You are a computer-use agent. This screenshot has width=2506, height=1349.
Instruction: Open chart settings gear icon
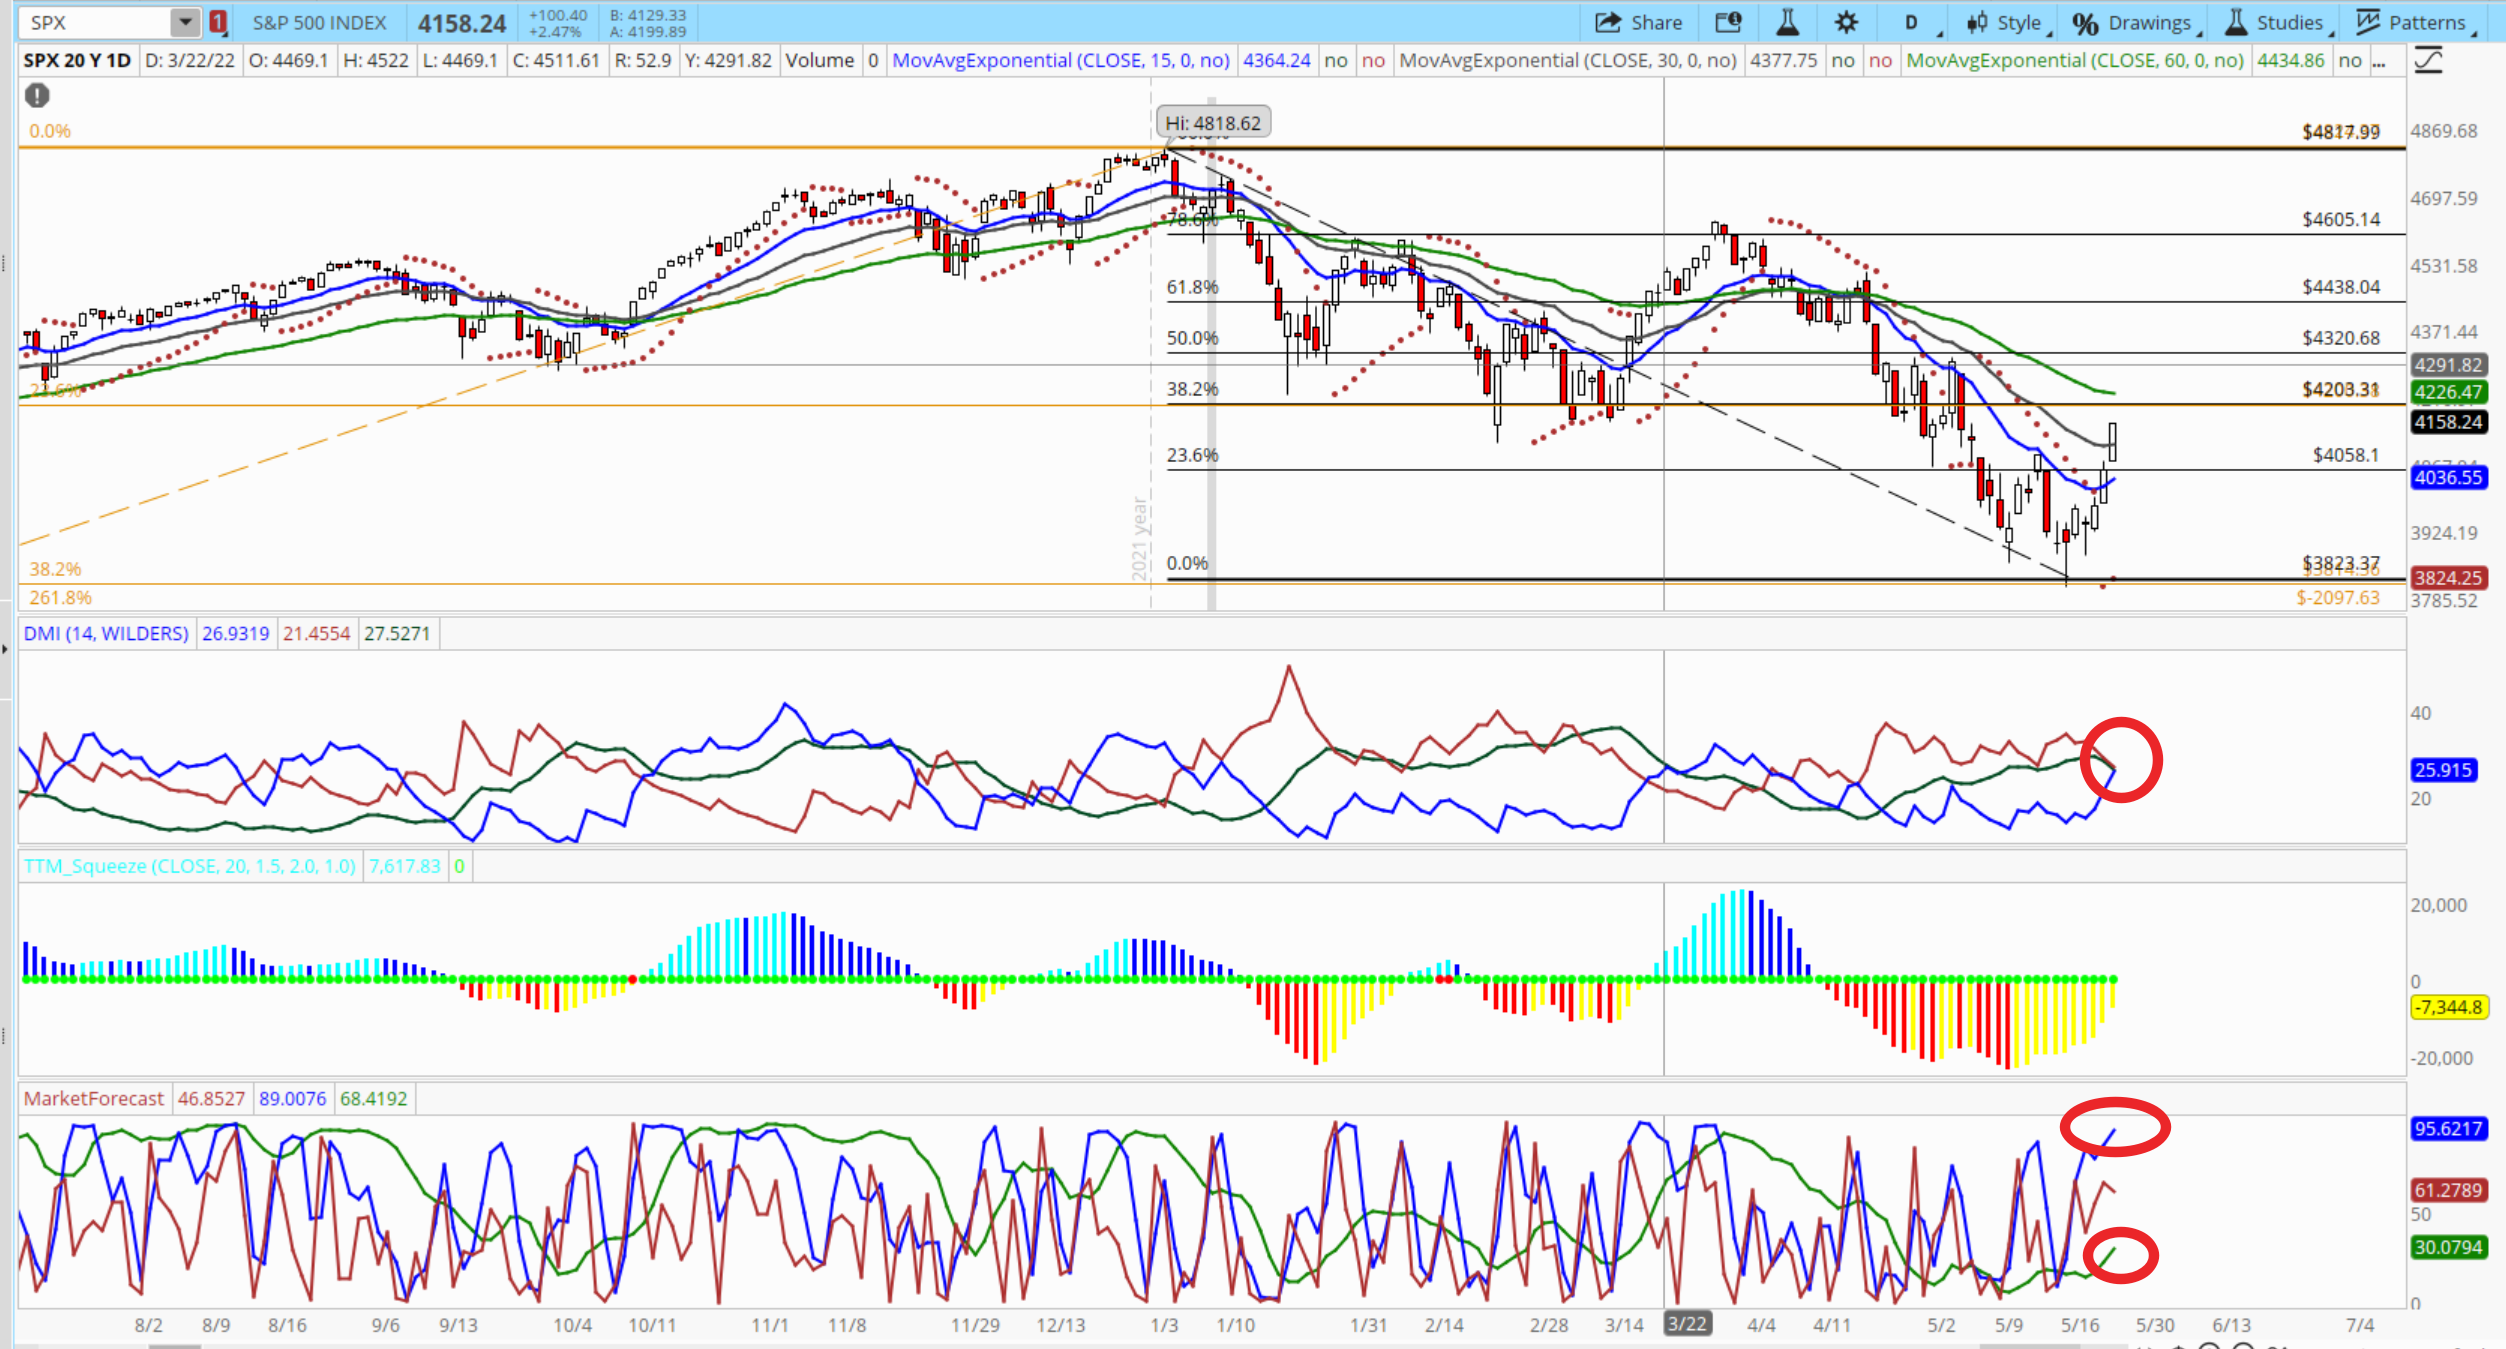(x=1846, y=22)
